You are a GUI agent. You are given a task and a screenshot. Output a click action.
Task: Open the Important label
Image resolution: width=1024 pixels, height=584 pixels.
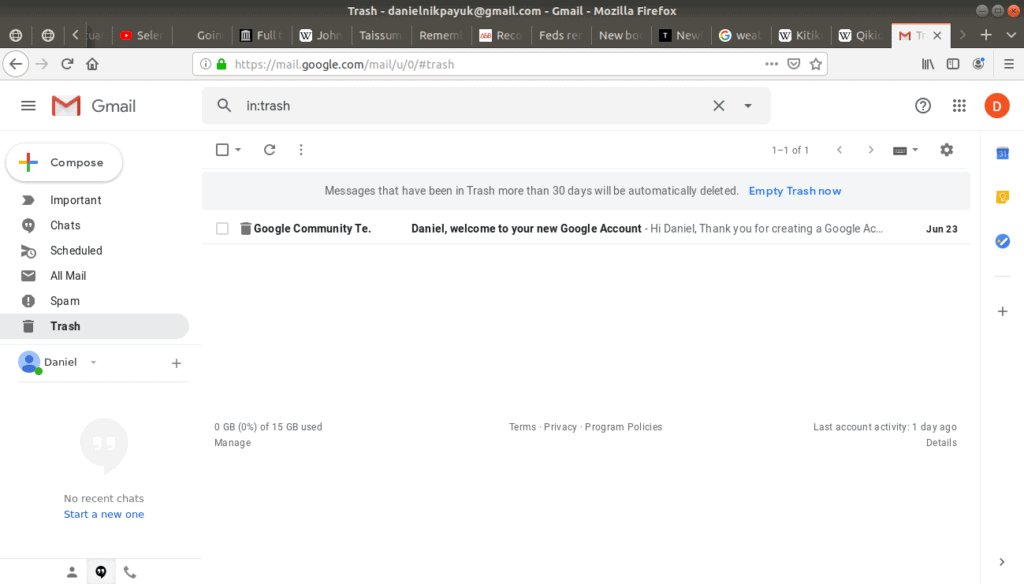(x=76, y=200)
